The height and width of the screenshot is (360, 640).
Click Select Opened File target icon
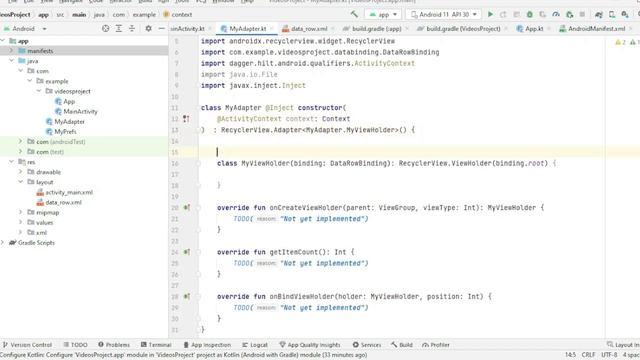106,29
